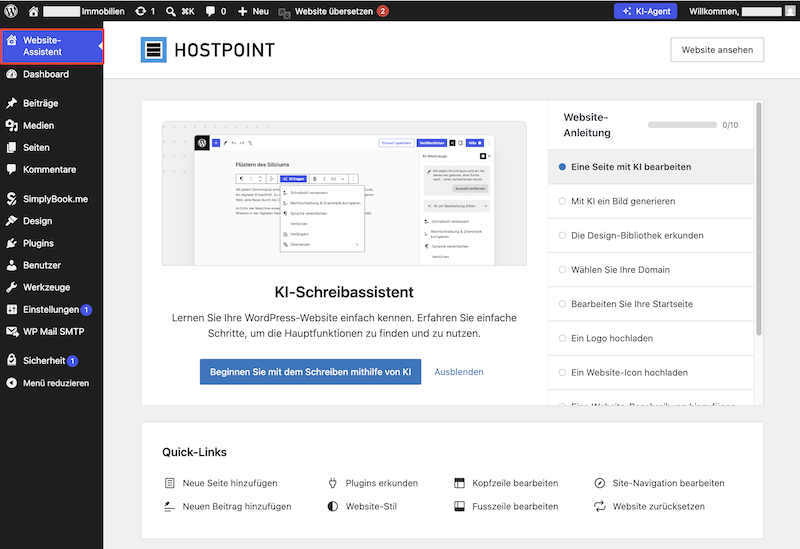The width and height of the screenshot is (800, 549).
Task: Click Website übersetzen in admin bar
Action: 334,11
